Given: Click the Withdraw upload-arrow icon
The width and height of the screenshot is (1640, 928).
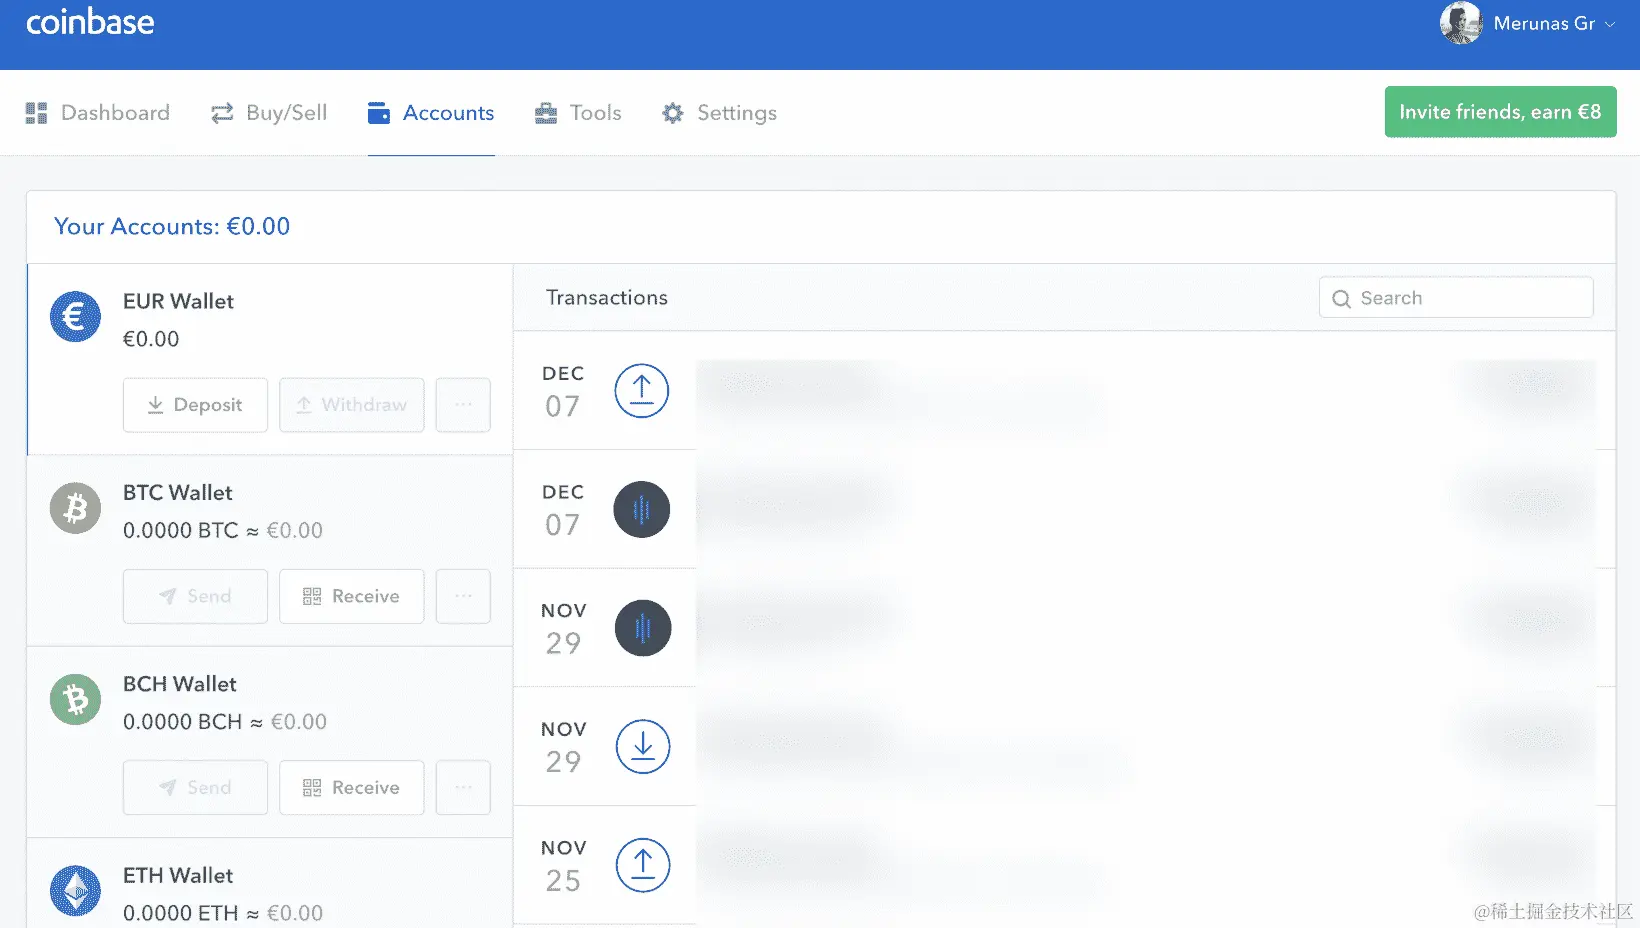Looking at the screenshot, I should 304,405.
